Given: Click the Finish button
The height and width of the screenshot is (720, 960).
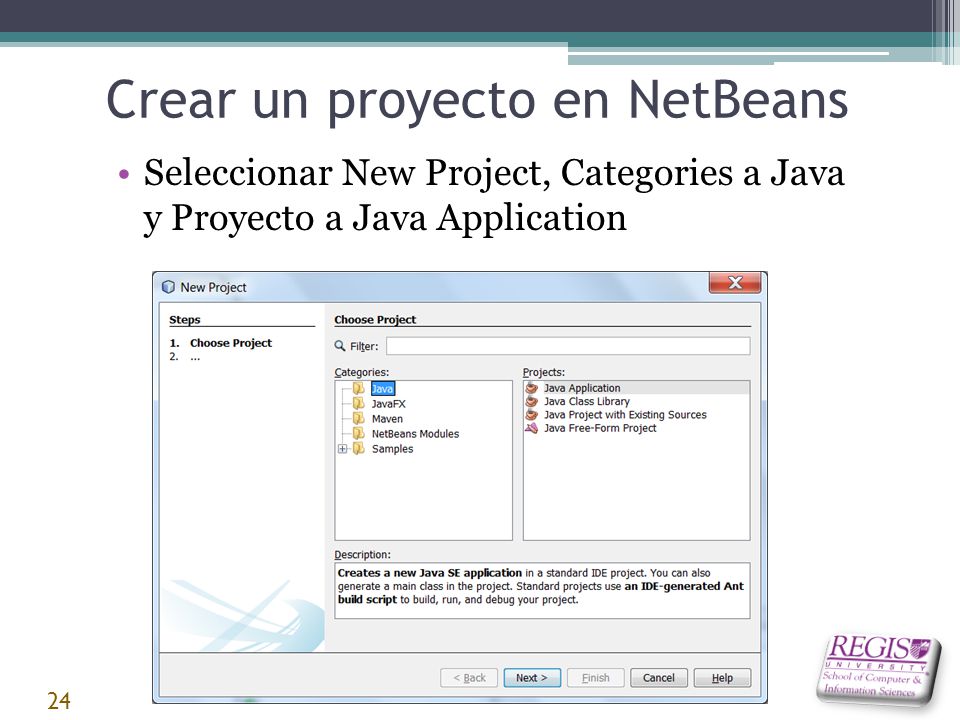Looking at the screenshot, I should pyautogui.click(x=596, y=678).
